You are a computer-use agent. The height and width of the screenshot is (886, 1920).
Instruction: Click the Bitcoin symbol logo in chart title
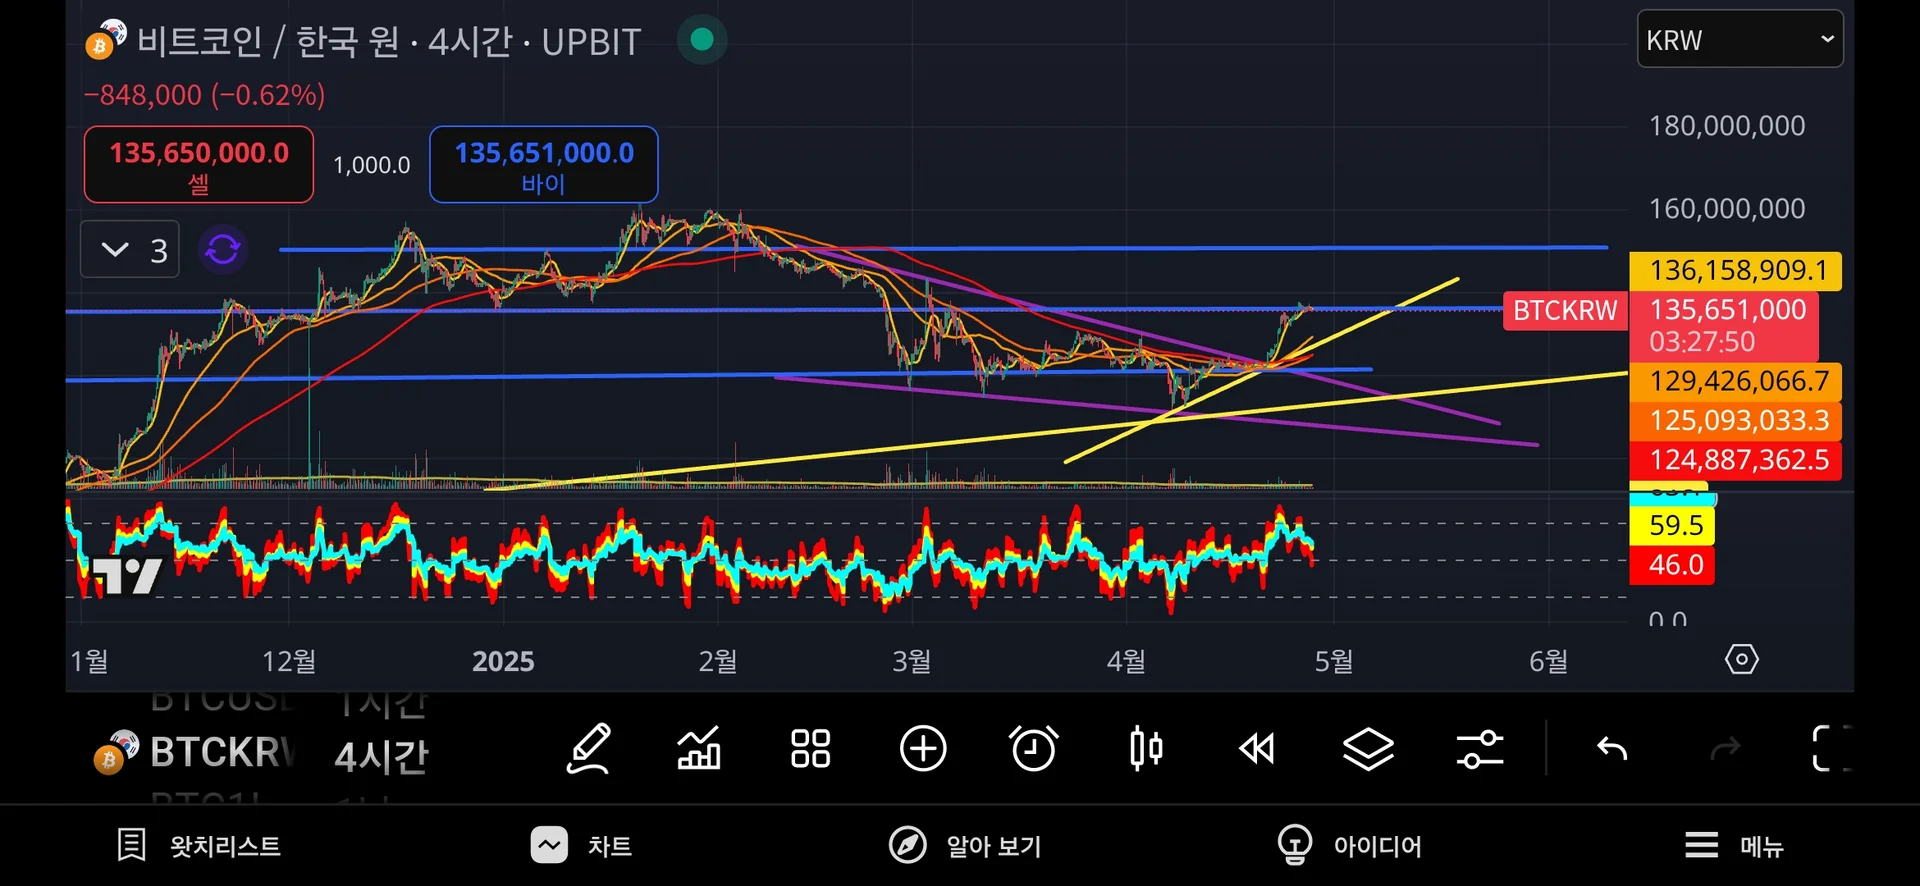coord(106,40)
